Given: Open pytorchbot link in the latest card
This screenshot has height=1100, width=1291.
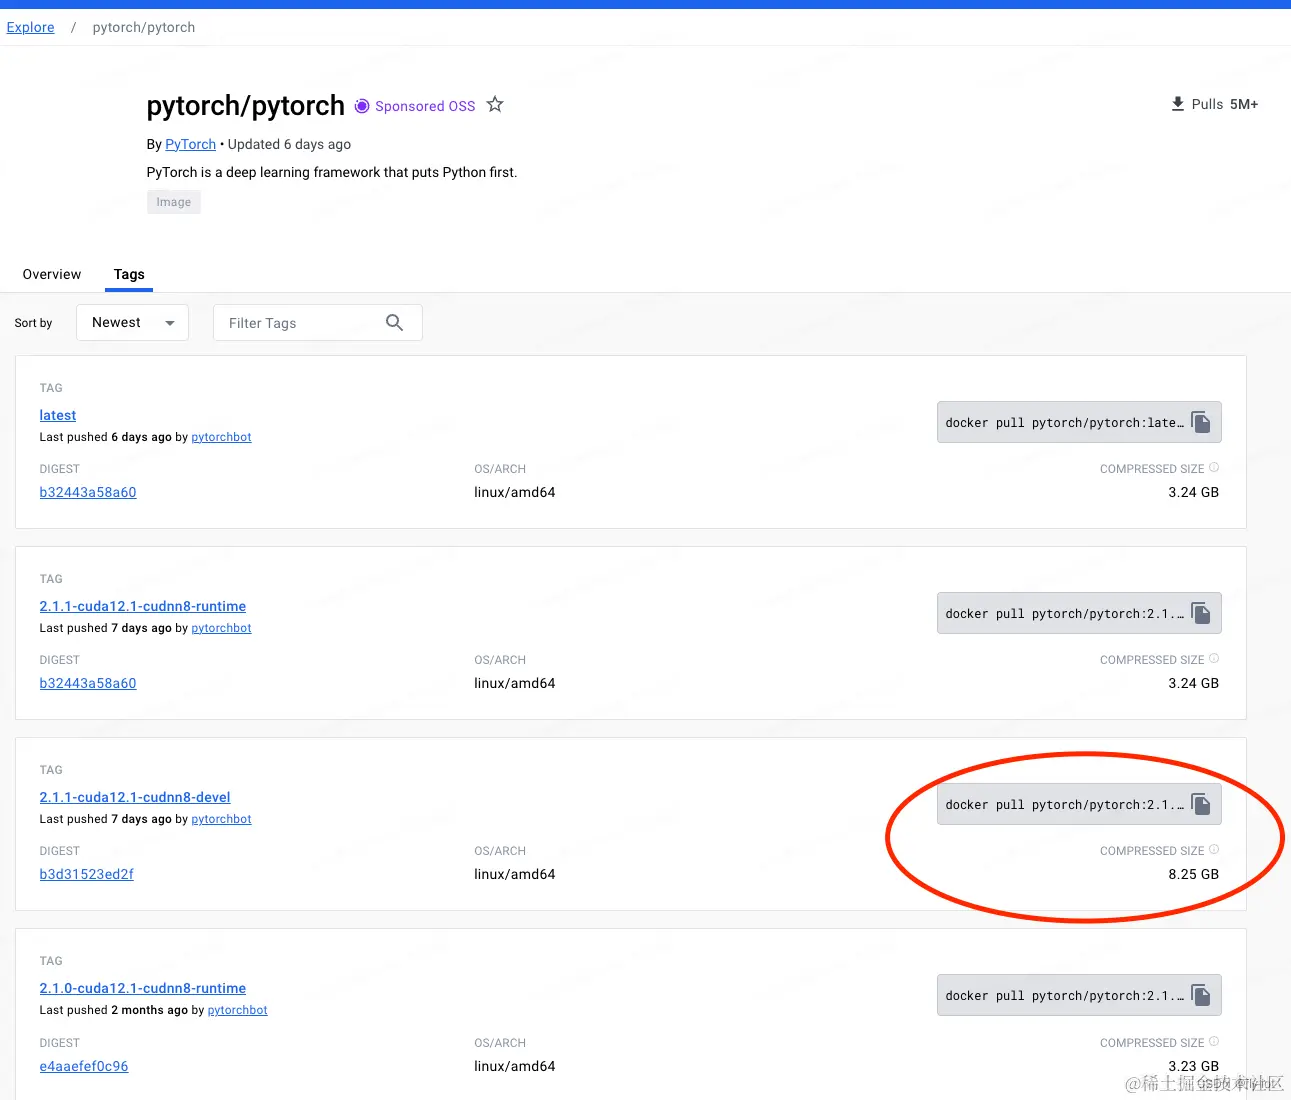Looking at the screenshot, I should click(x=221, y=437).
